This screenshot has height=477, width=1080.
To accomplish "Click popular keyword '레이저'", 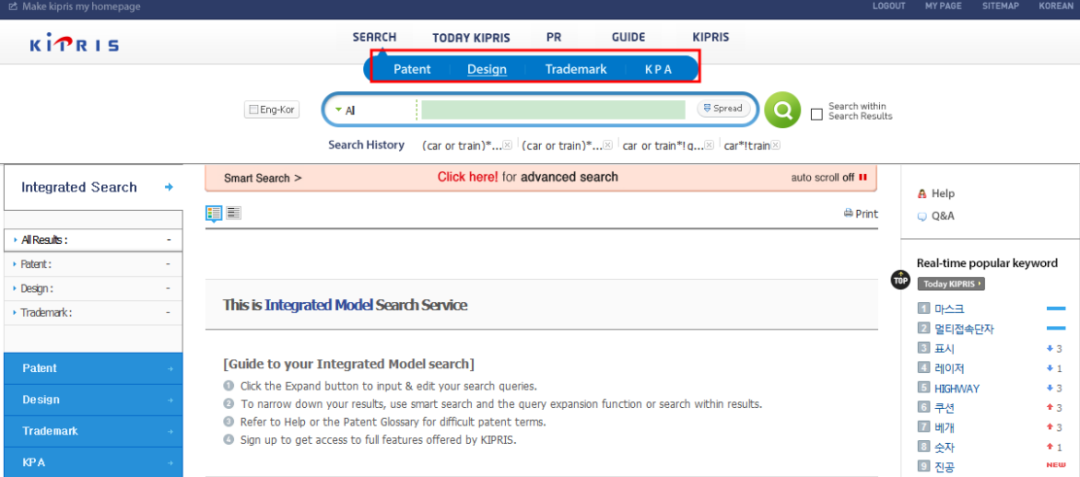I will click(949, 368).
